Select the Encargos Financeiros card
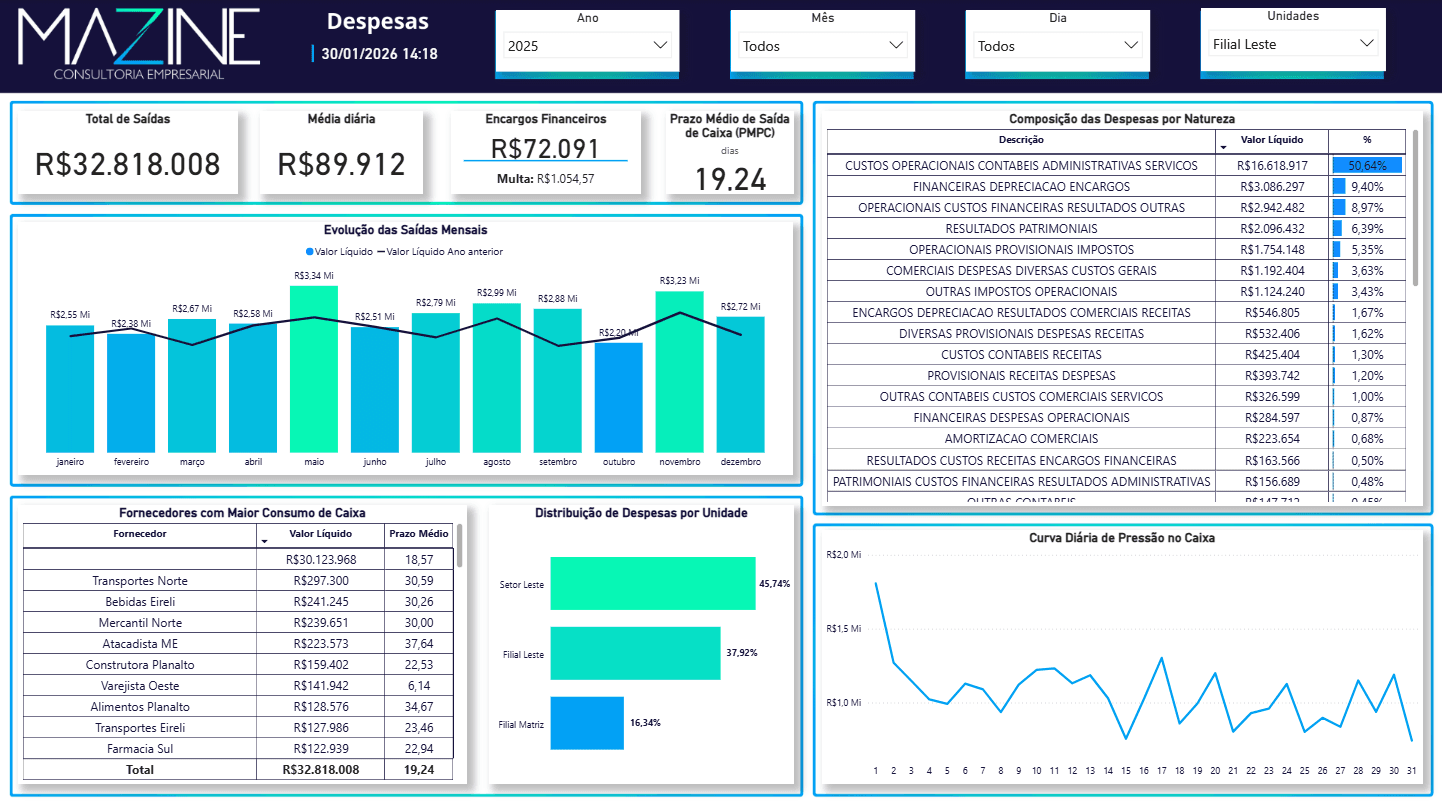 click(545, 150)
